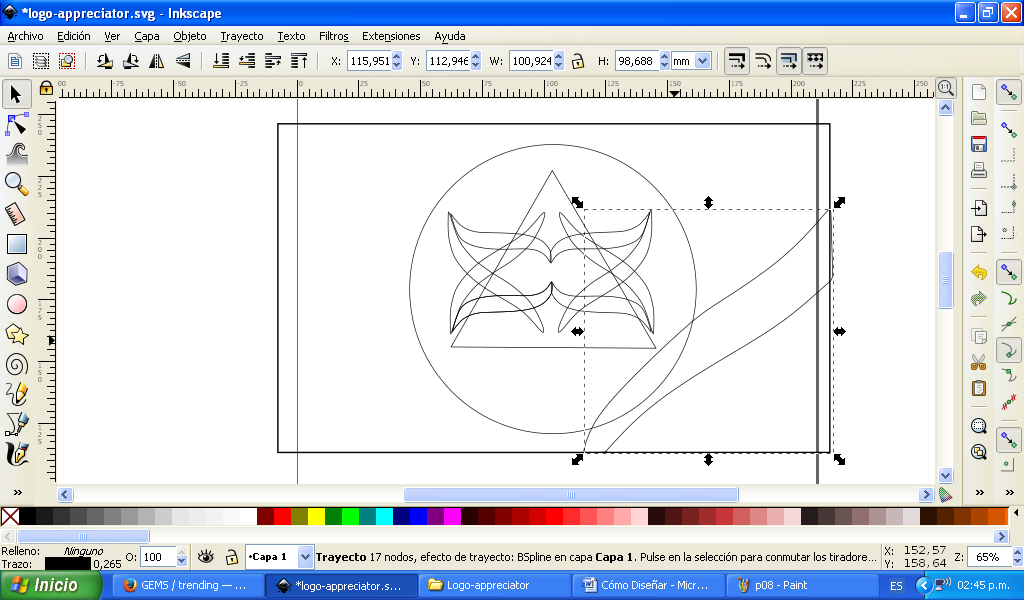Select the Node edit tool
The width and height of the screenshot is (1024, 600).
click(x=16, y=124)
